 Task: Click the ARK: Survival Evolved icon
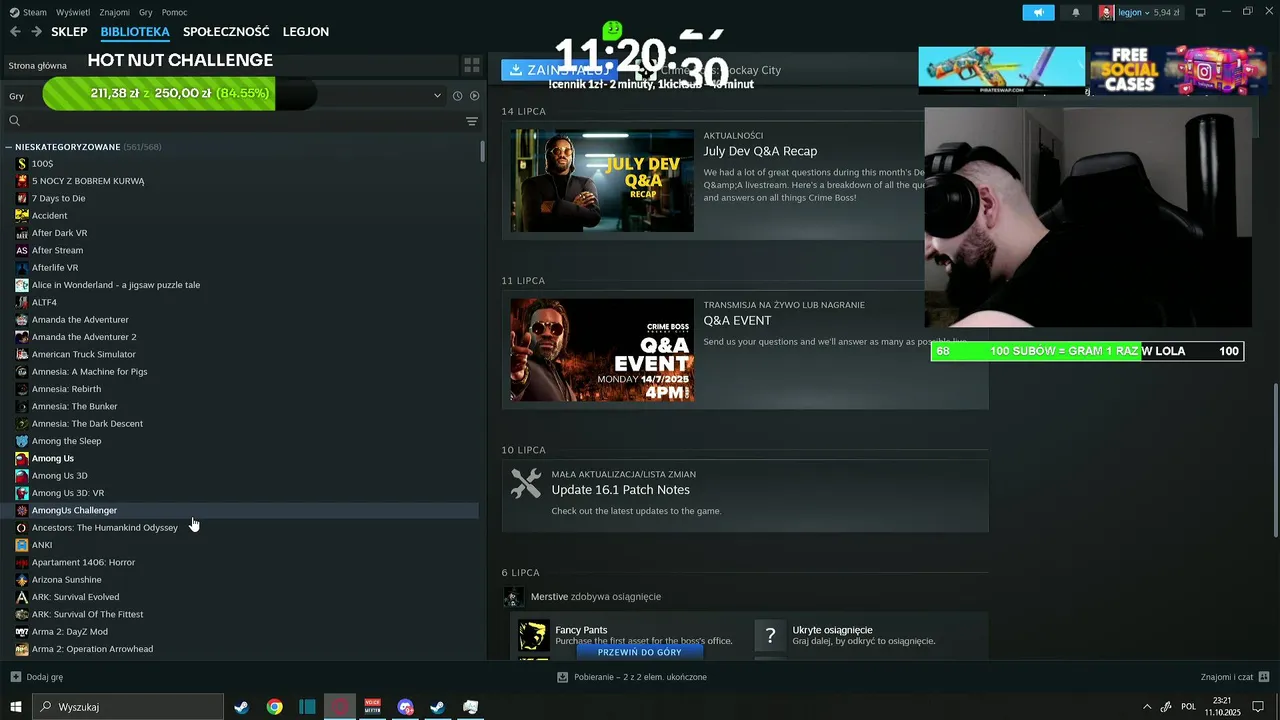(x=22, y=597)
